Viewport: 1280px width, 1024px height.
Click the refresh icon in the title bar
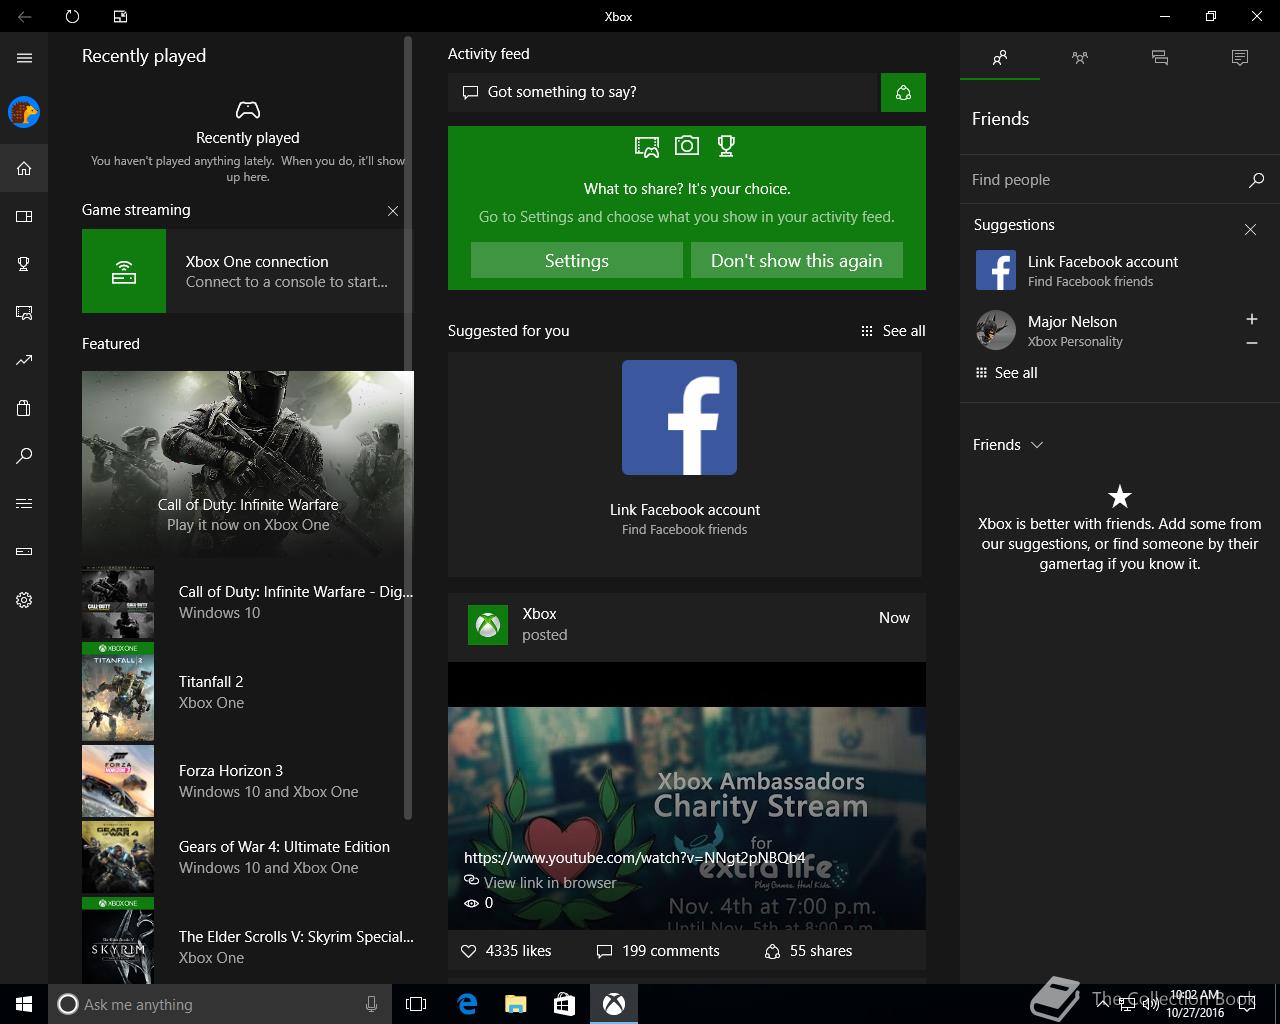point(72,16)
